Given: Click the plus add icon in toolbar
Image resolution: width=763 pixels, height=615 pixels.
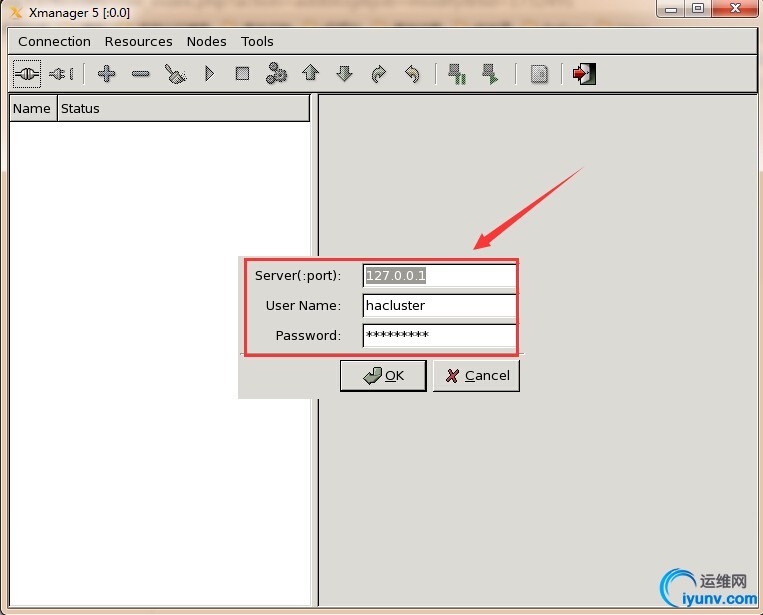Looking at the screenshot, I should (106, 74).
